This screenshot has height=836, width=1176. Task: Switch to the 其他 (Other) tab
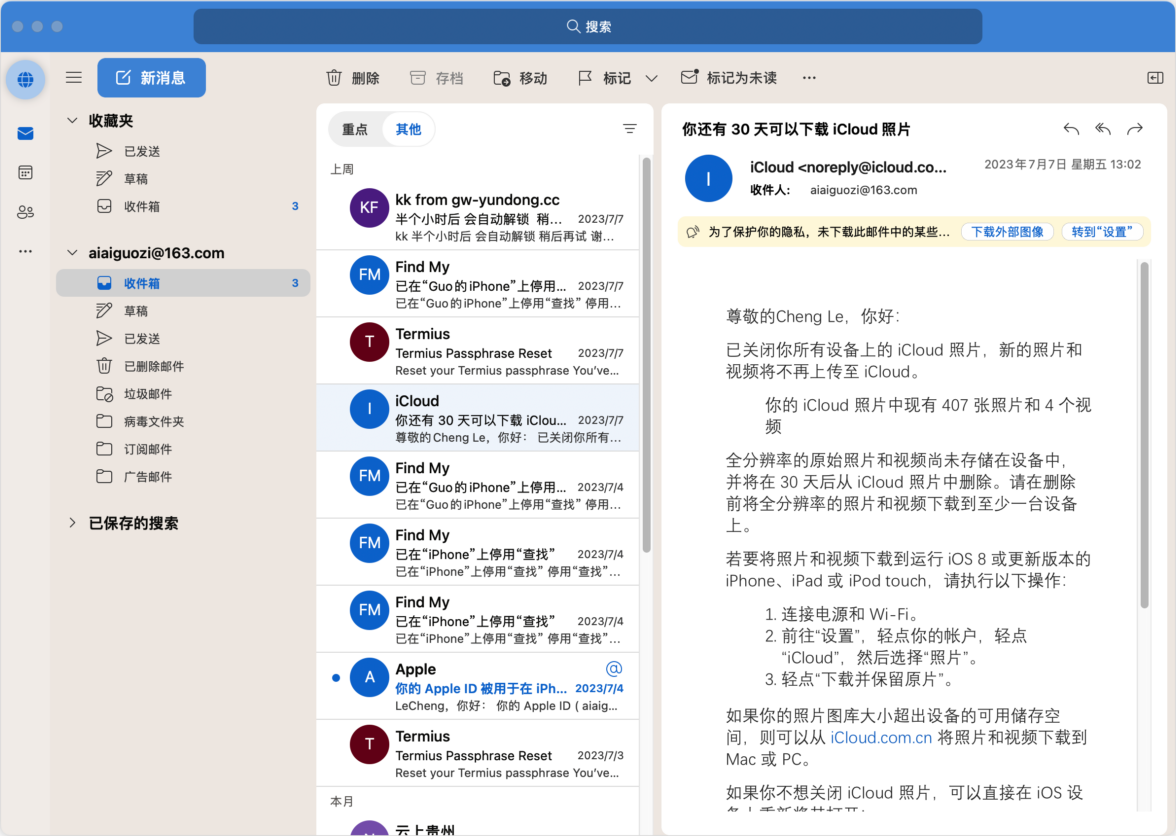pos(408,129)
